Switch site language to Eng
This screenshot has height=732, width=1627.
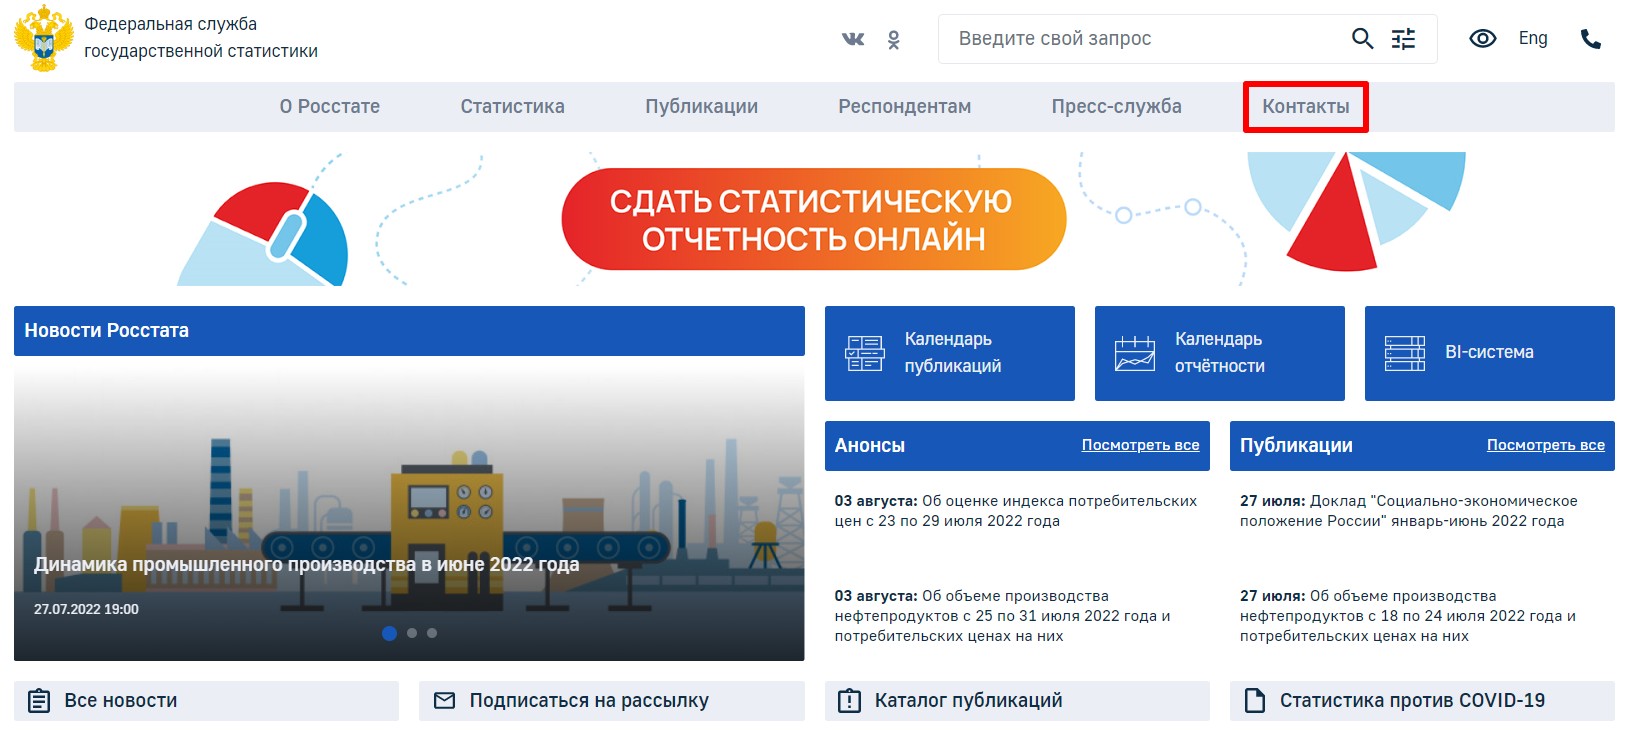click(x=1533, y=38)
